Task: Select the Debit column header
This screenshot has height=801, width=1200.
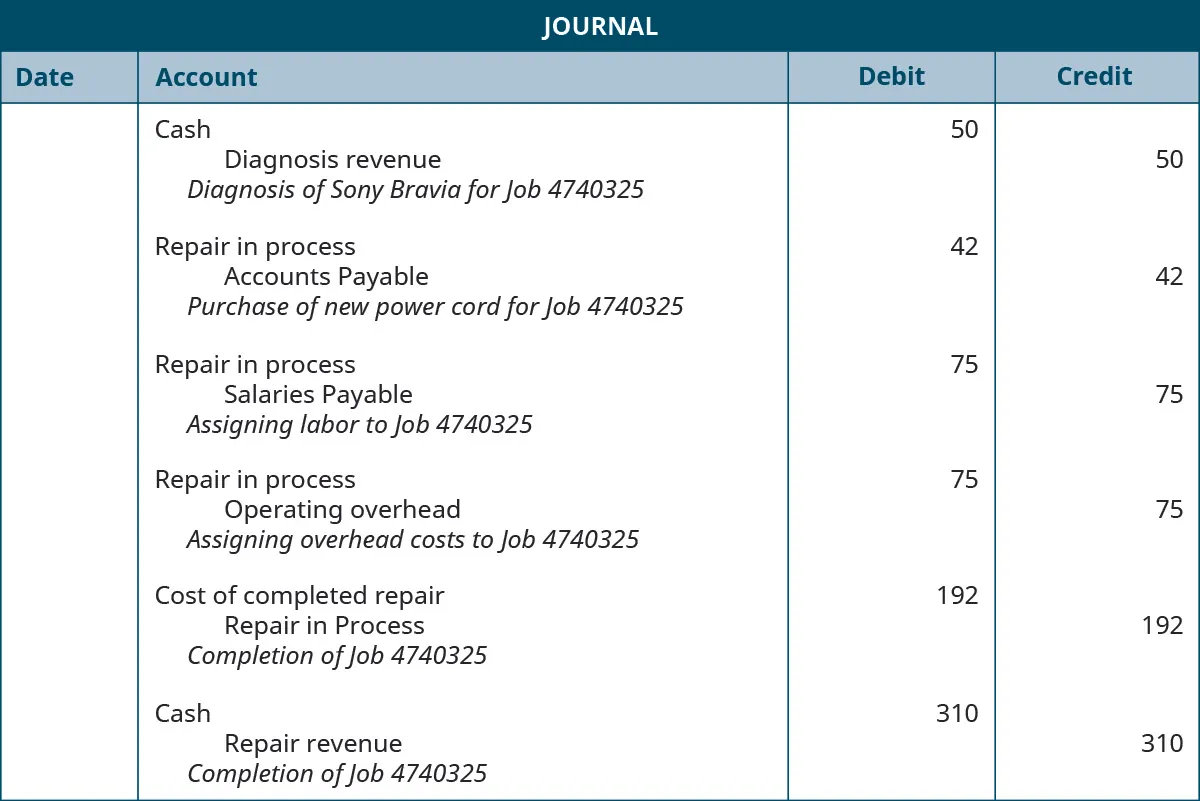Action: (x=891, y=77)
